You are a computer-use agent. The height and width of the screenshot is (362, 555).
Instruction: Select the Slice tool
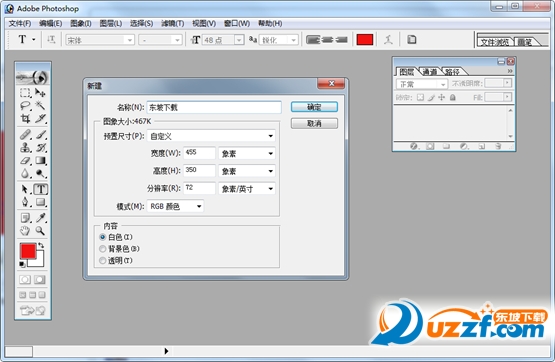click(x=40, y=119)
